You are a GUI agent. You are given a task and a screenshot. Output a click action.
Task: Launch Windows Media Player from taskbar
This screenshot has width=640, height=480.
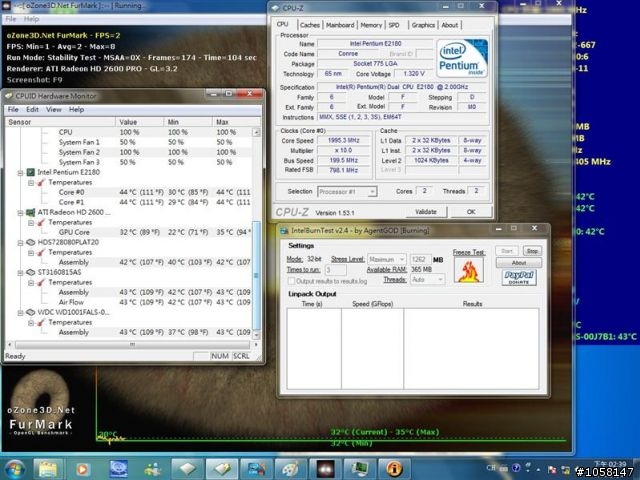click(x=83, y=469)
